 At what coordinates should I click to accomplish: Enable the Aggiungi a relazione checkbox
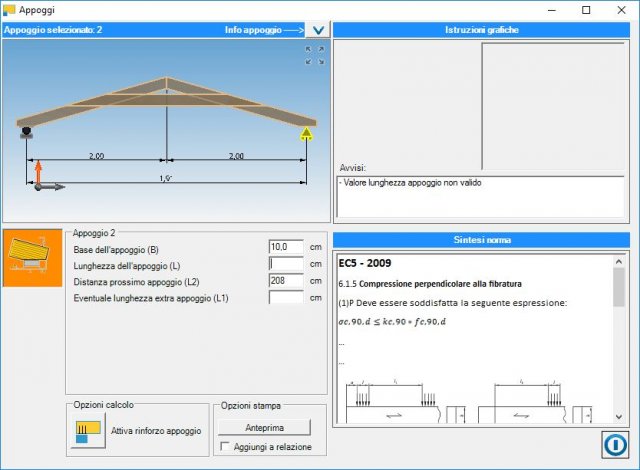226,447
